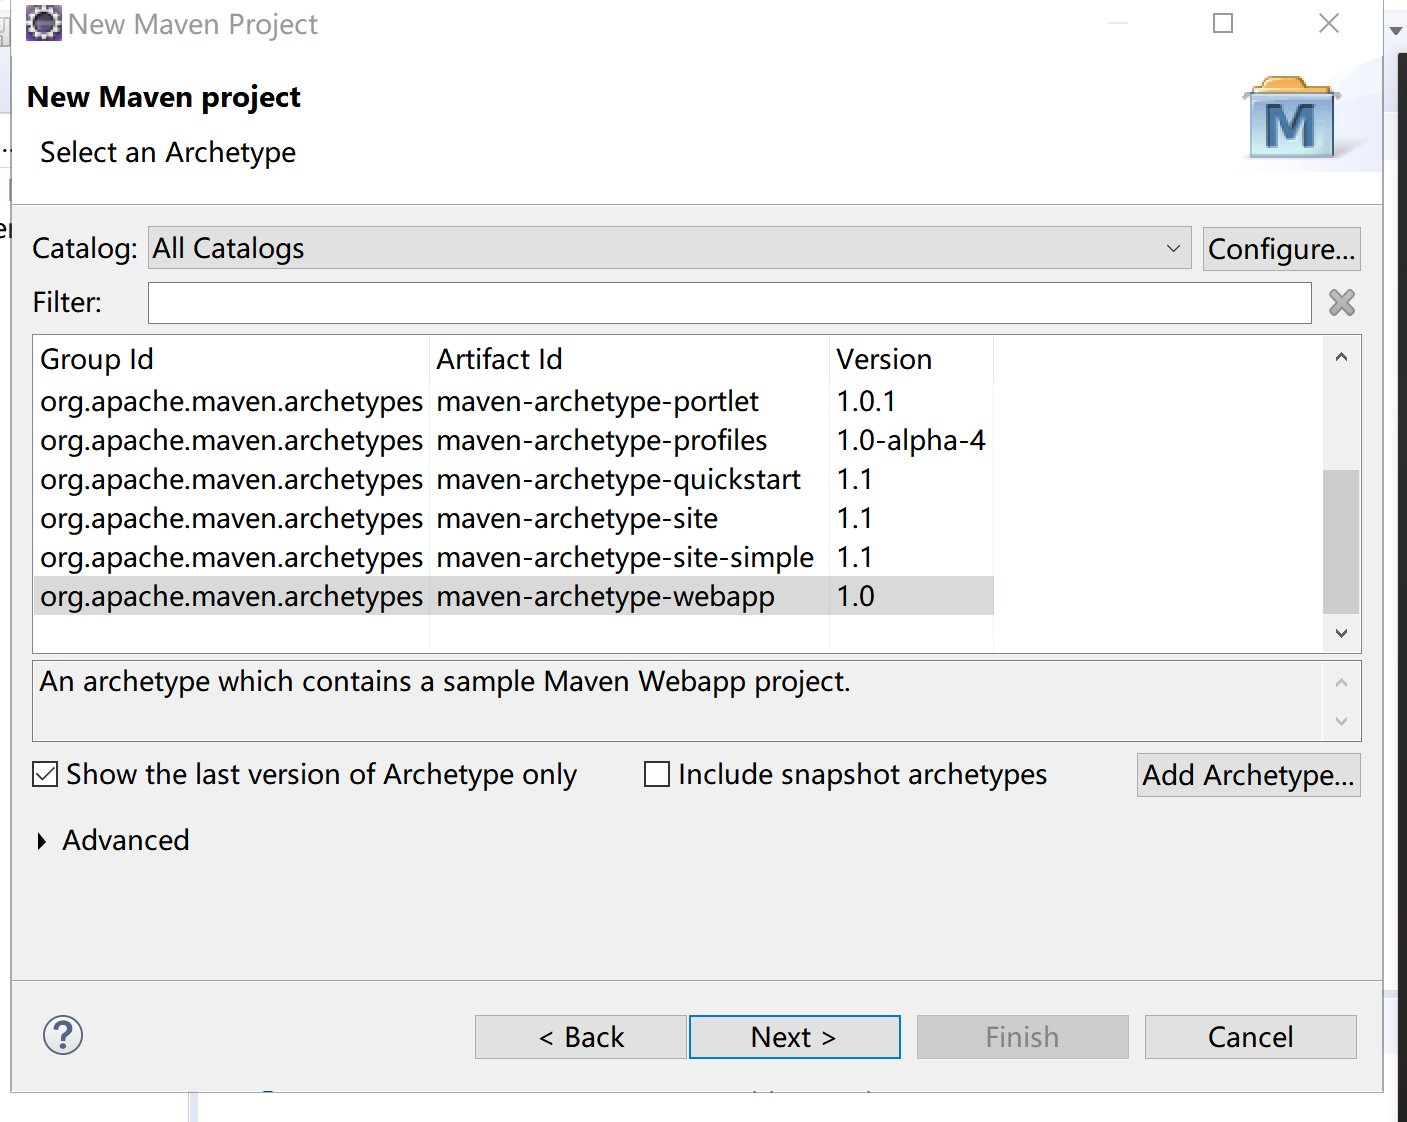Click description box down scroll arrow

coord(1341,721)
